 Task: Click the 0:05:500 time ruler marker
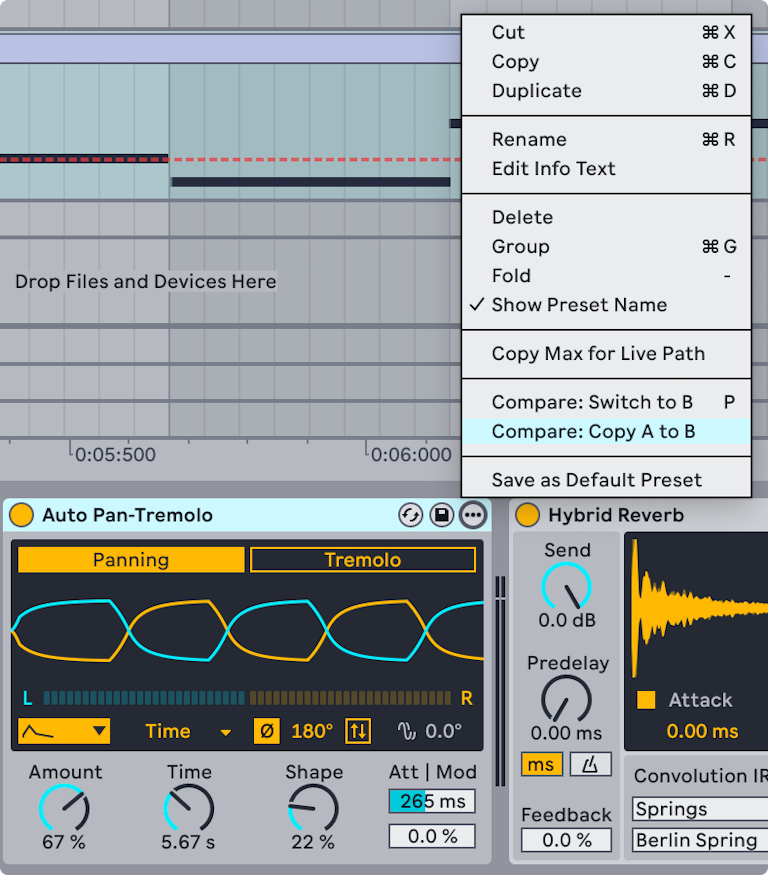[115, 454]
